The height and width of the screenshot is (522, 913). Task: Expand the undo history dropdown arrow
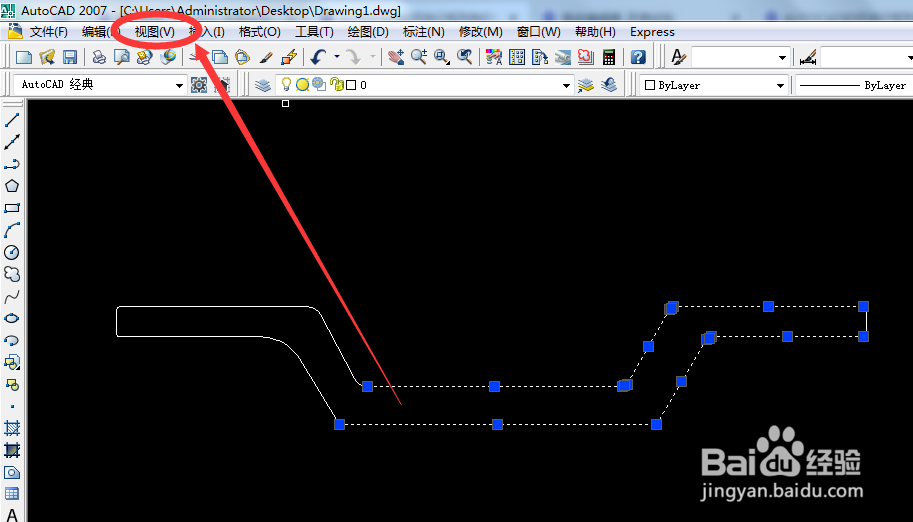(337, 57)
